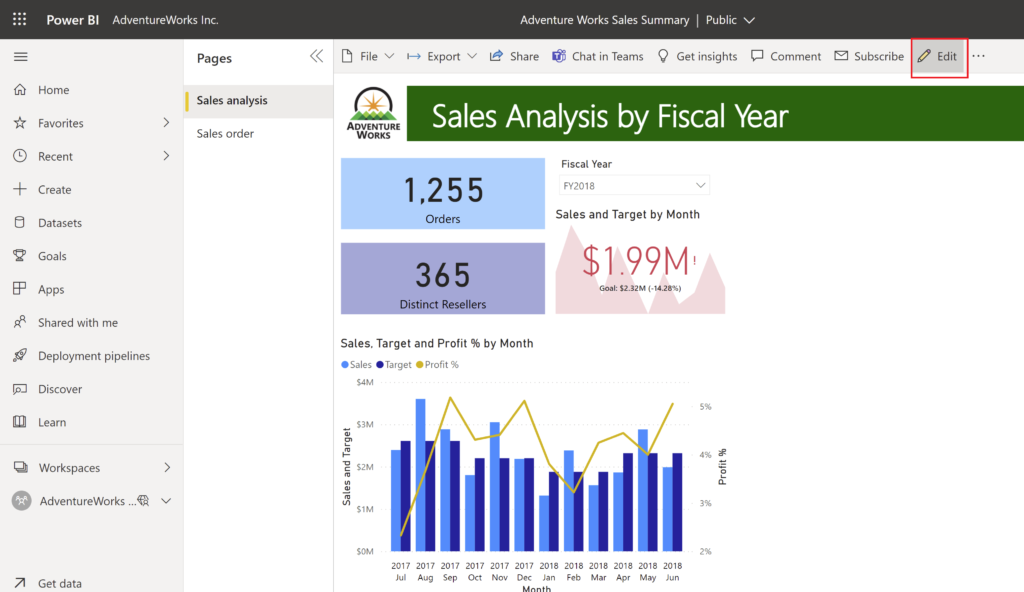The width and height of the screenshot is (1024, 592).
Task: Click the Comment label
Action: [x=795, y=56]
